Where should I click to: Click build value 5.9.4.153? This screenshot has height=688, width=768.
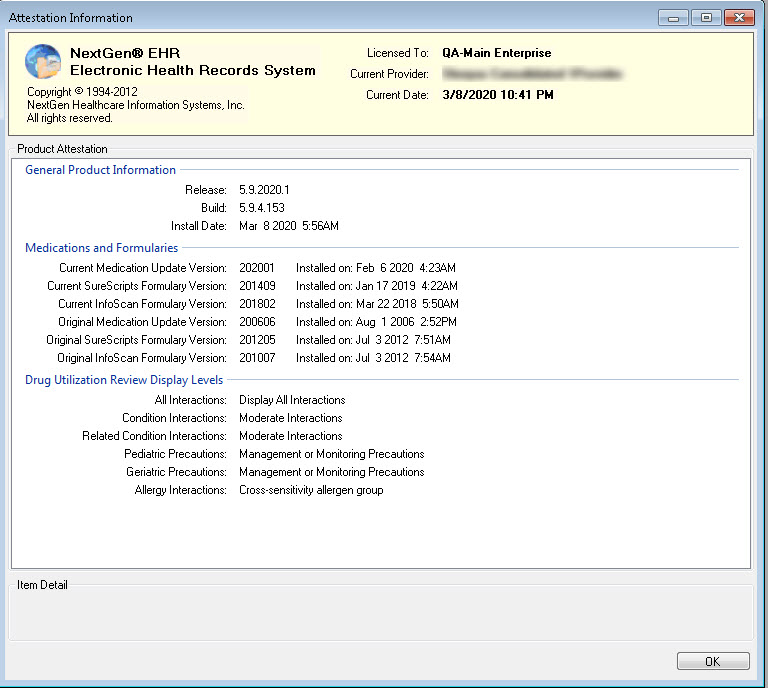(262, 208)
